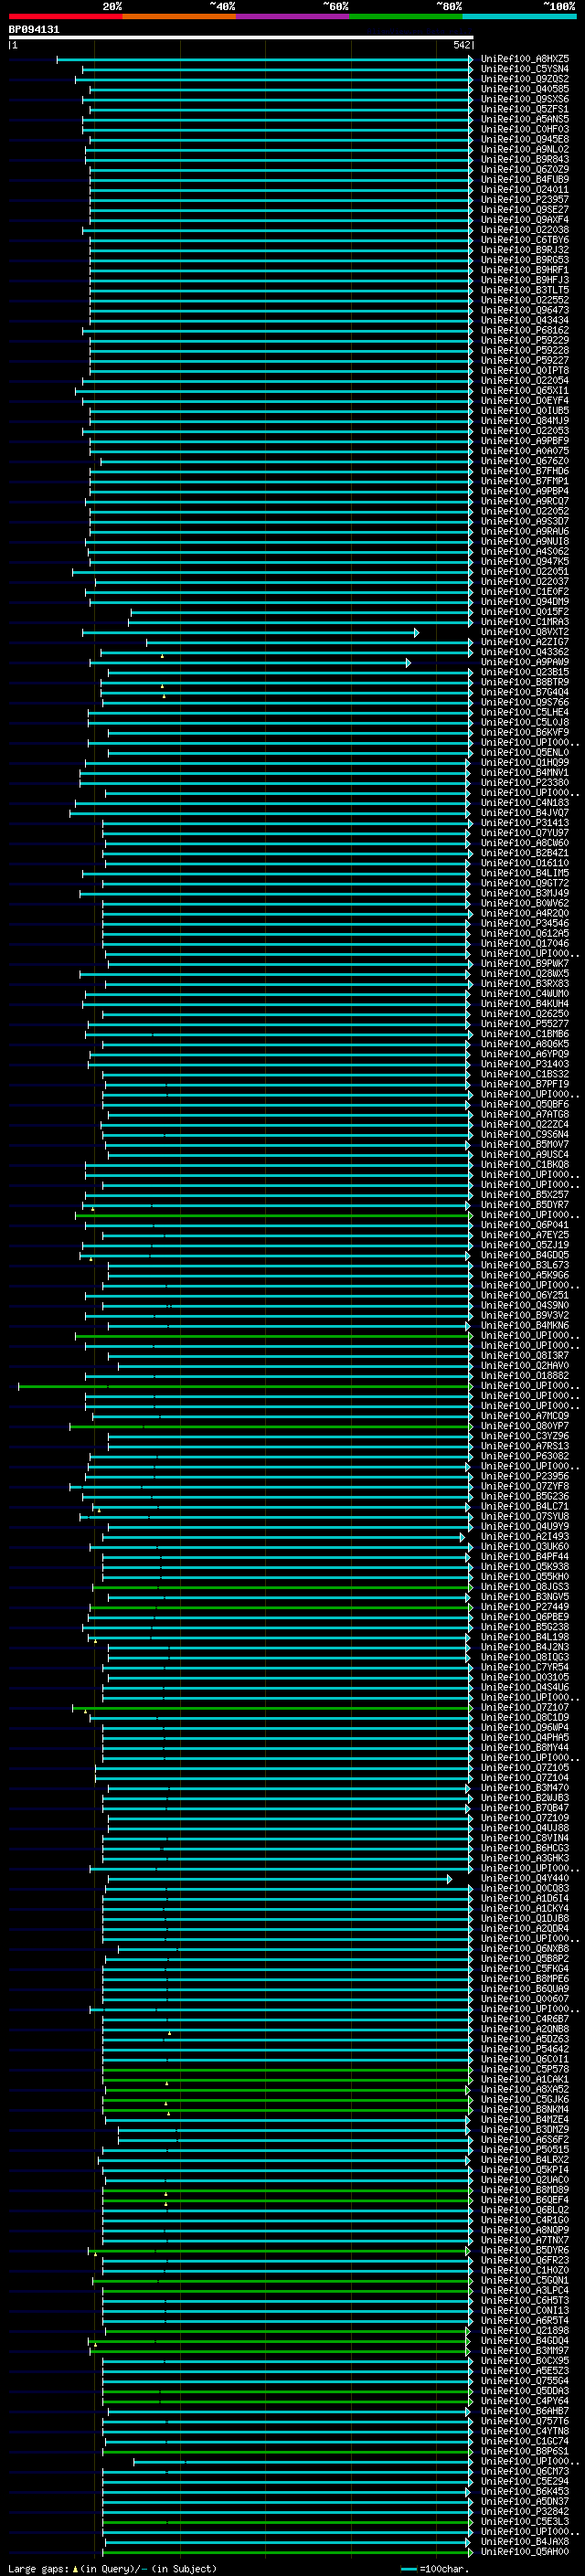Select the query name BP094131

click(34, 30)
